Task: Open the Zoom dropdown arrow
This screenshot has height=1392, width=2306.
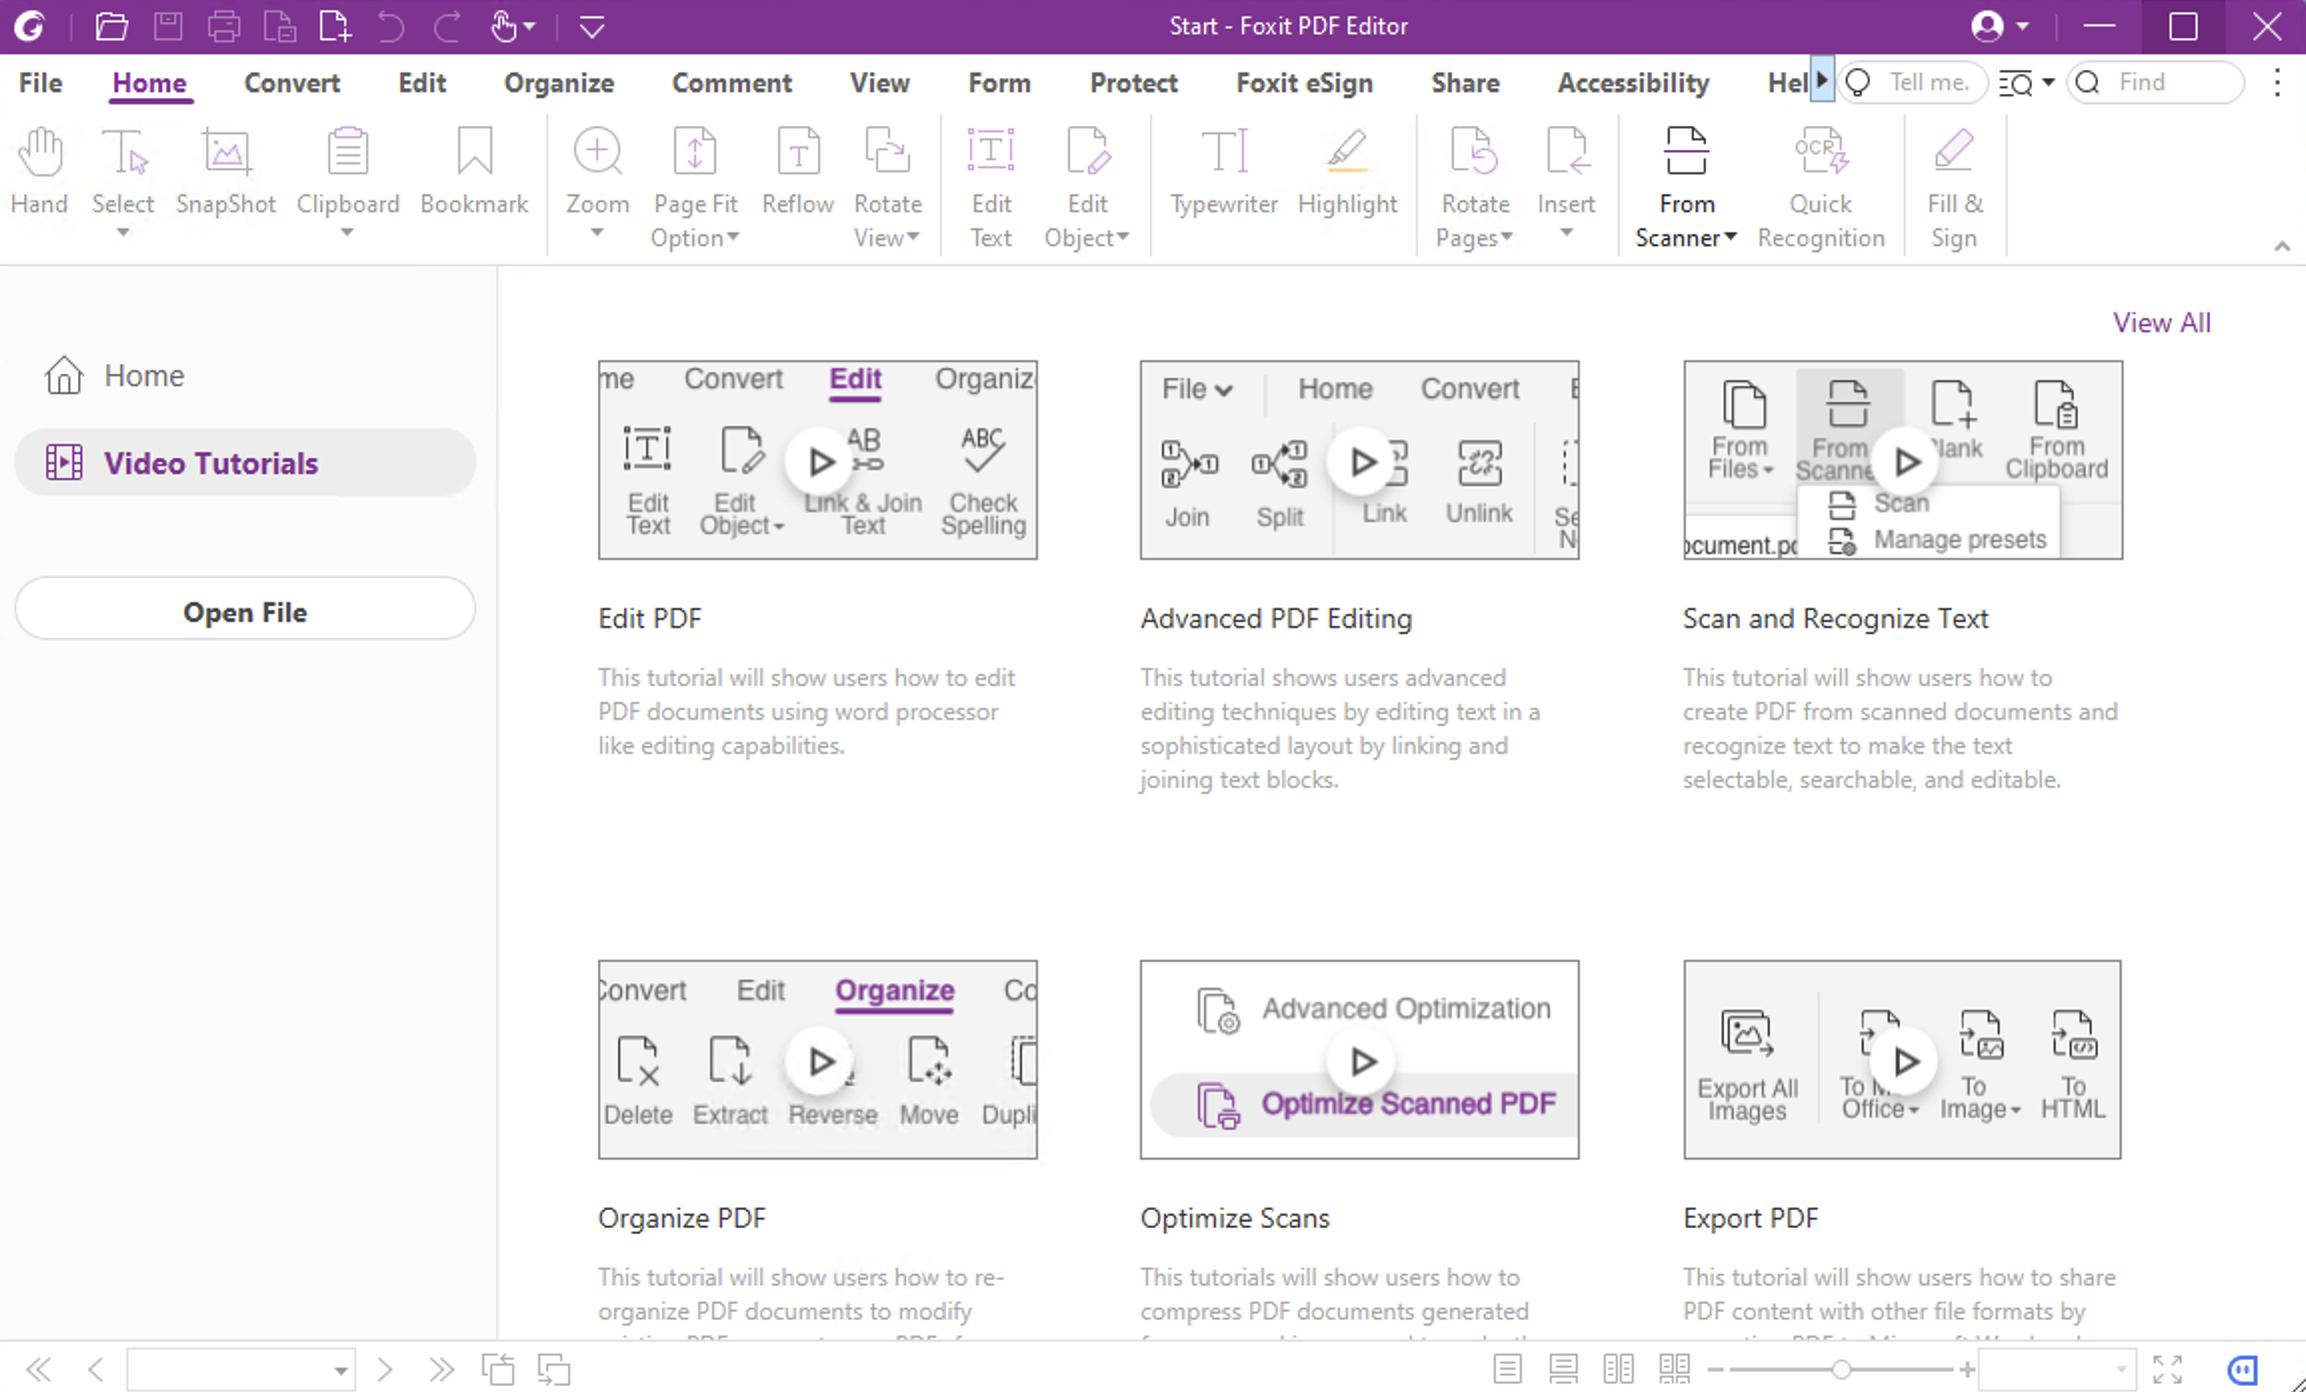Action: click(597, 233)
